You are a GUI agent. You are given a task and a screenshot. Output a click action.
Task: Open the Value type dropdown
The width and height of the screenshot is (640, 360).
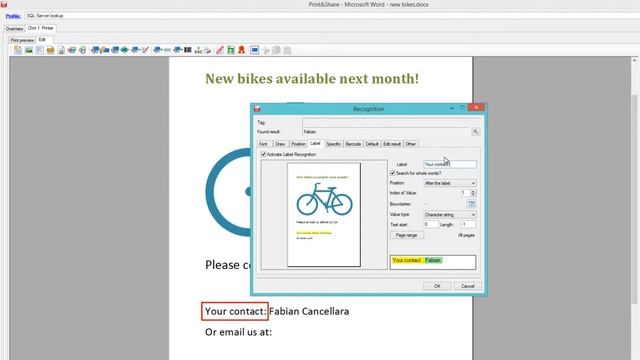coord(449,215)
